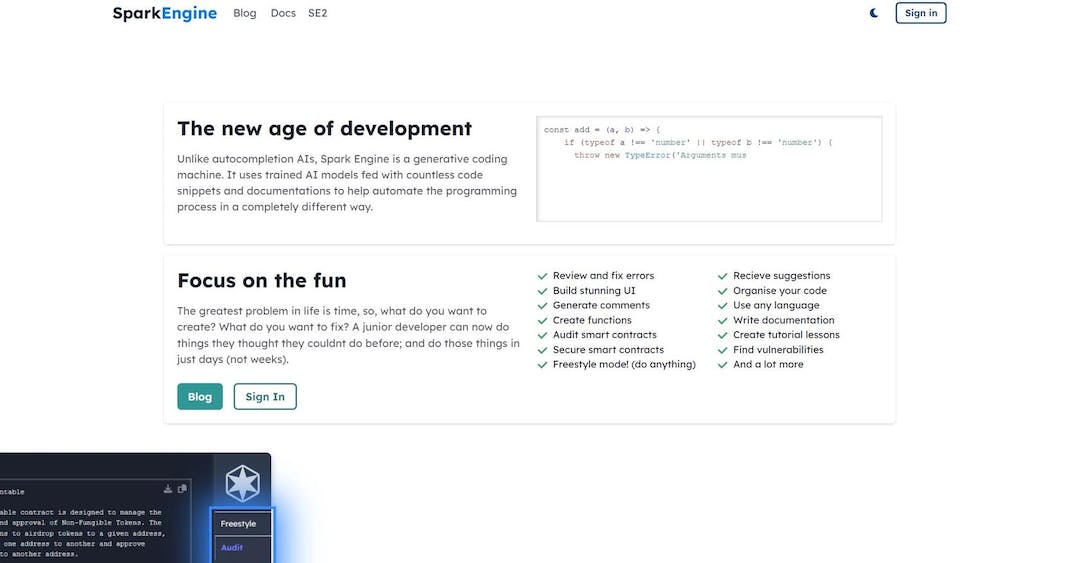Click checkmark beside Audit smart contracts

point(542,335)
